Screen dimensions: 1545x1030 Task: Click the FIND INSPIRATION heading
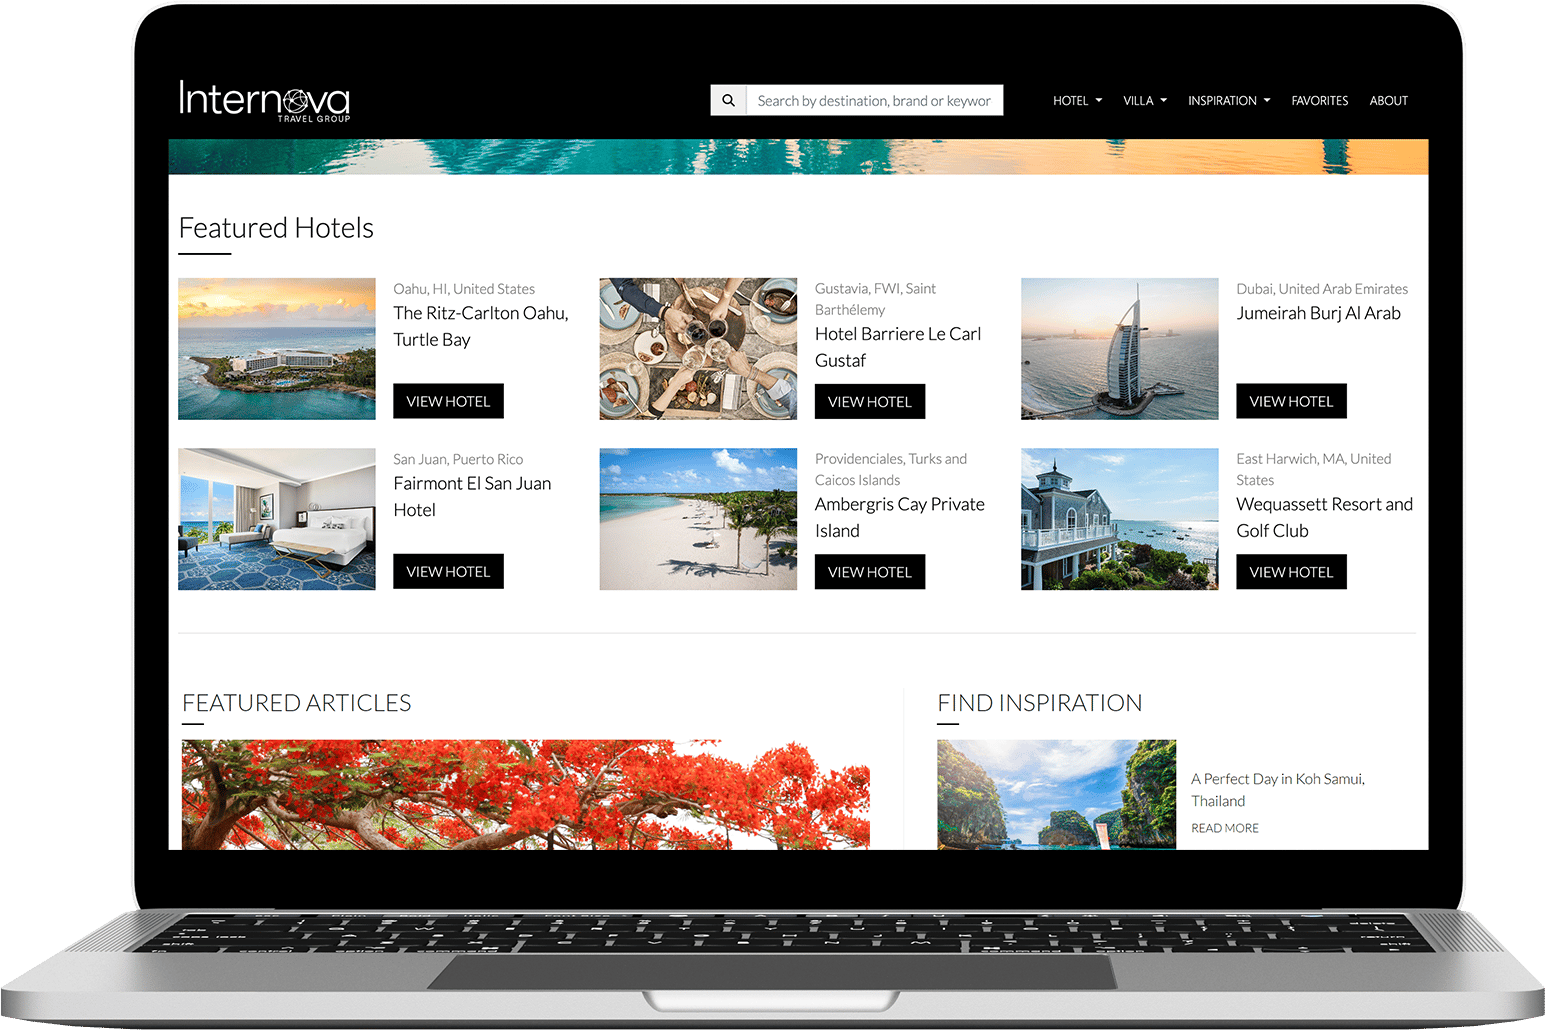pyautogui.click(x=1040, y=703)
